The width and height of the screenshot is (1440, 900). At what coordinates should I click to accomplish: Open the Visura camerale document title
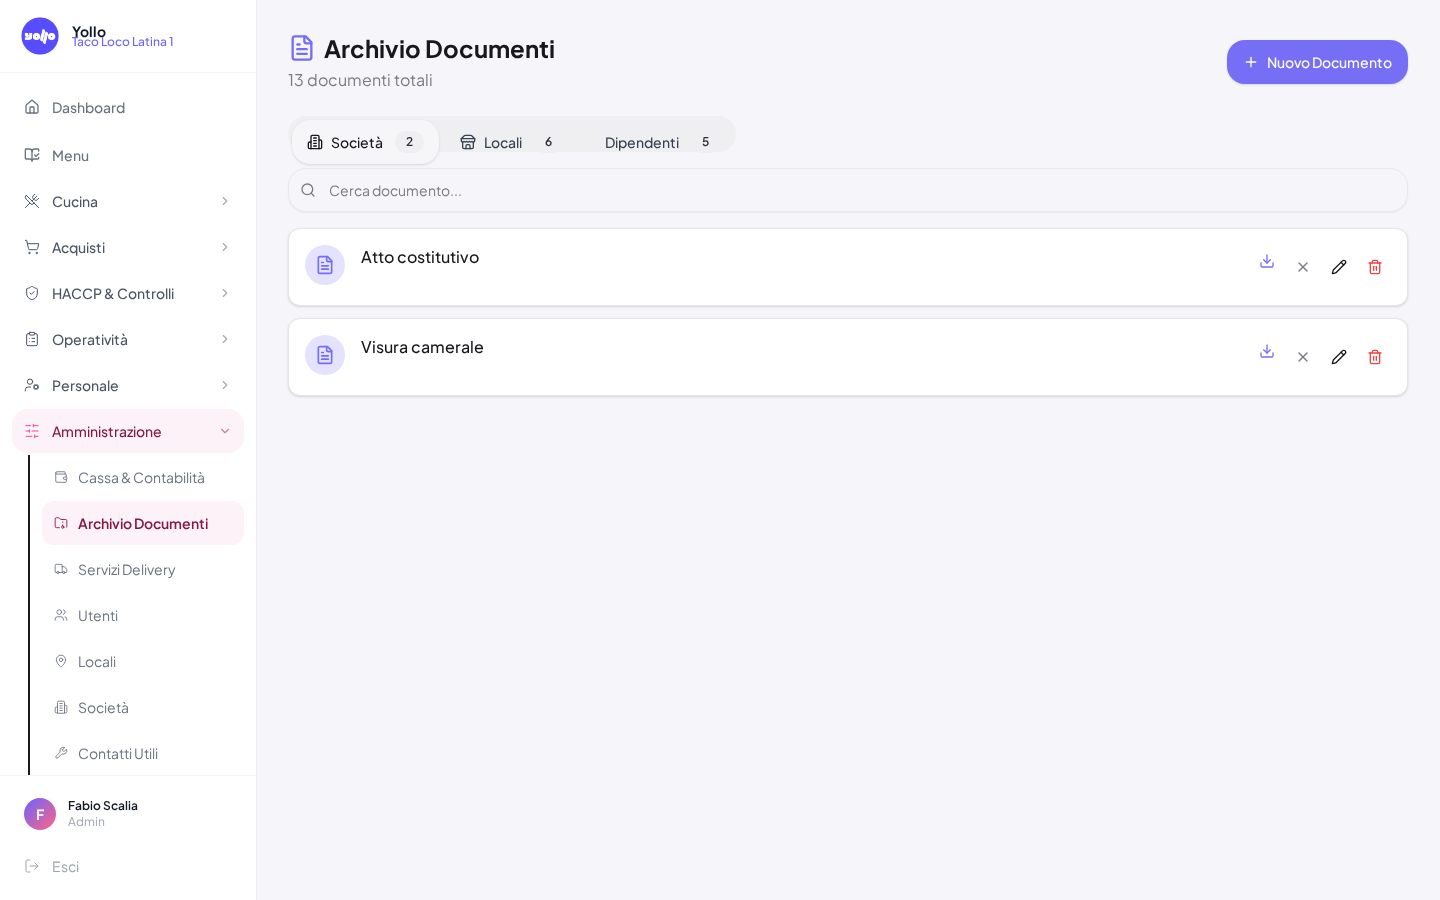pyautogui.click(x=422, y=347)
